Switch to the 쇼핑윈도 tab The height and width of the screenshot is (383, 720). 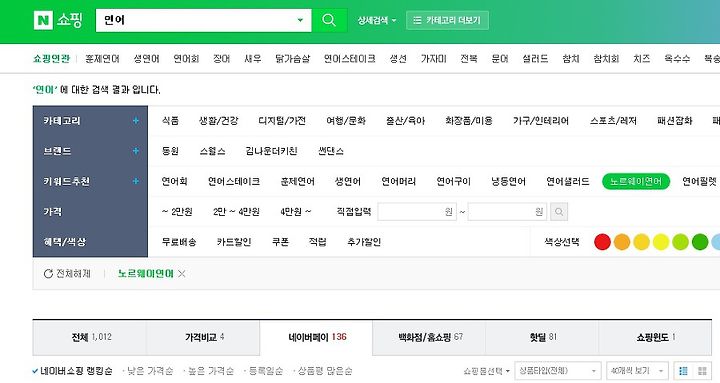[x=655, y=337]
